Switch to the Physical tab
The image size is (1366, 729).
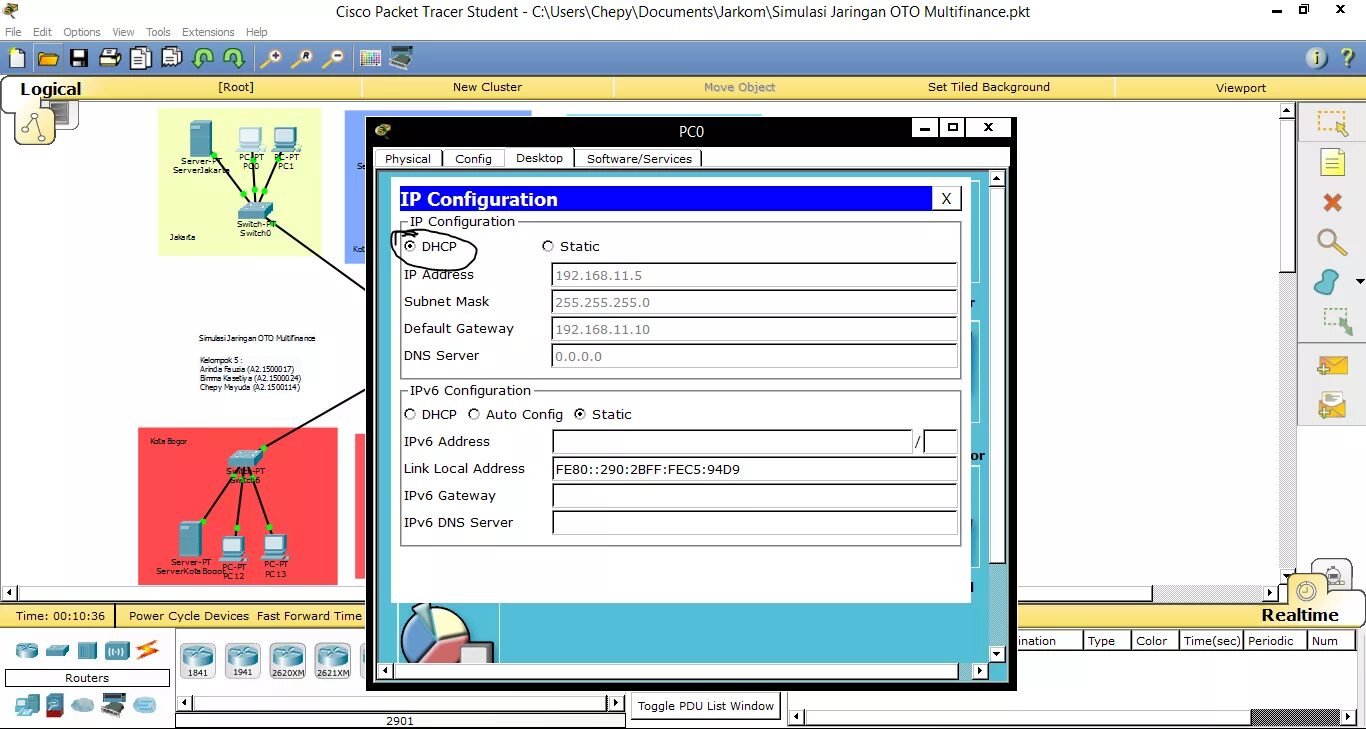408,158
